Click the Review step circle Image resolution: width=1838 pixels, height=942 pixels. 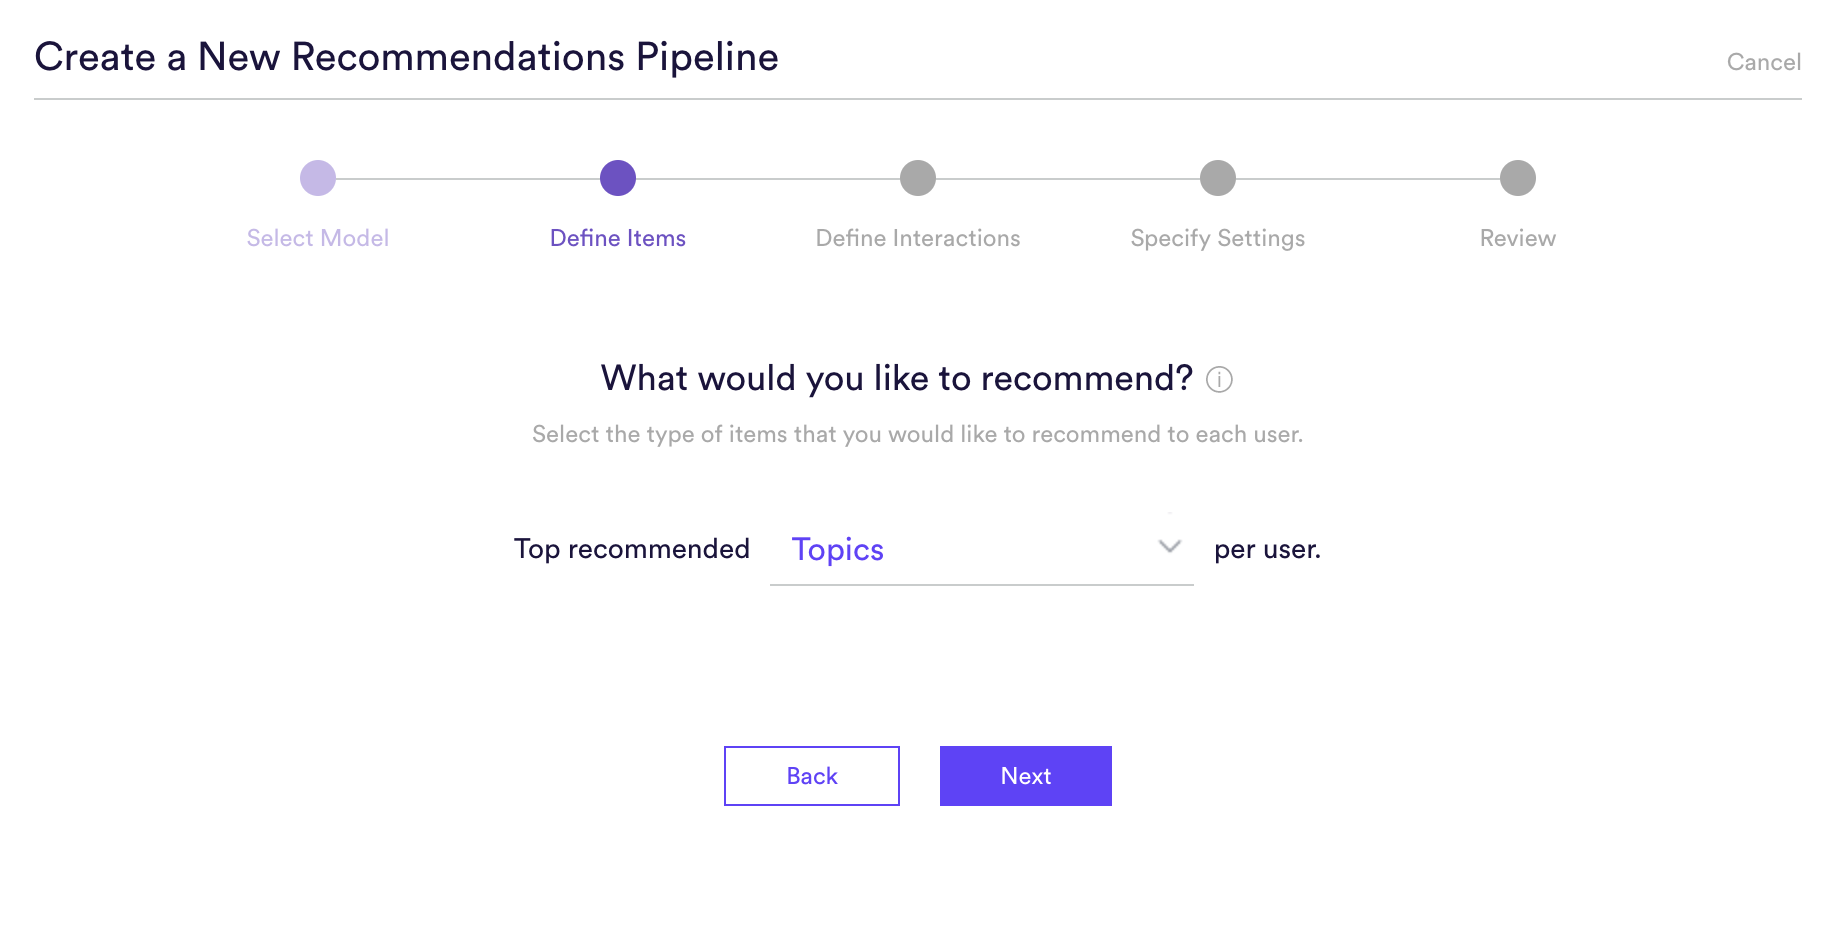pos(1518,178)
